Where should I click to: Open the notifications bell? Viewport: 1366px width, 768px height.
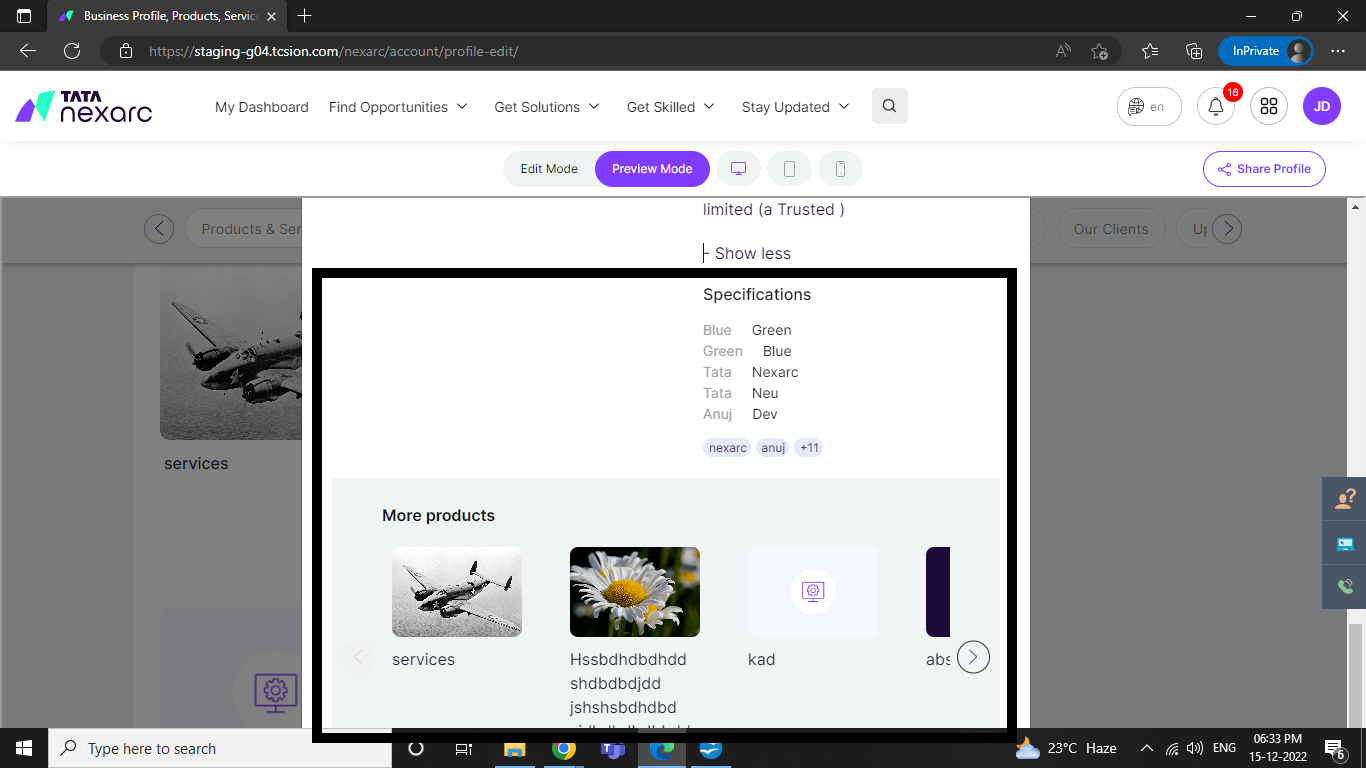pos(1215,106)
